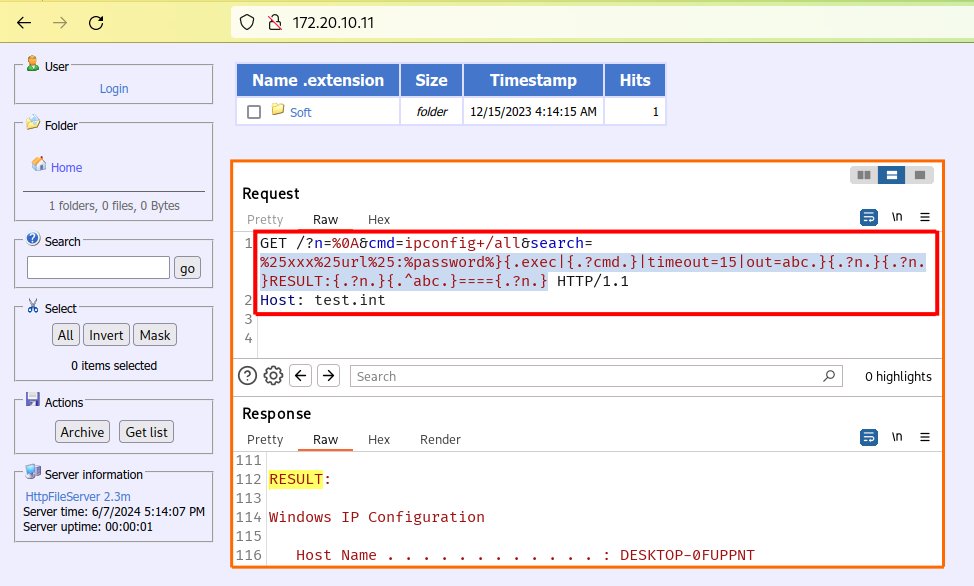Click the HFS search text field
Viewport: 974px width, 586px height.
tap(98, 268)
